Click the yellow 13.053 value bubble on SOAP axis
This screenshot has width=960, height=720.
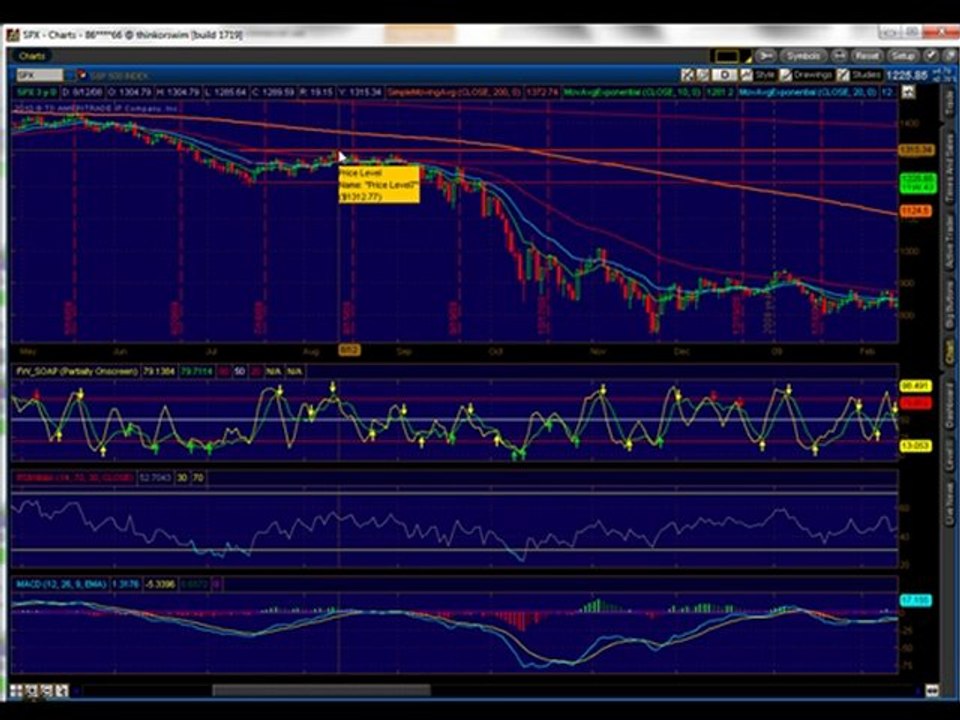click(x=915, y=446)
